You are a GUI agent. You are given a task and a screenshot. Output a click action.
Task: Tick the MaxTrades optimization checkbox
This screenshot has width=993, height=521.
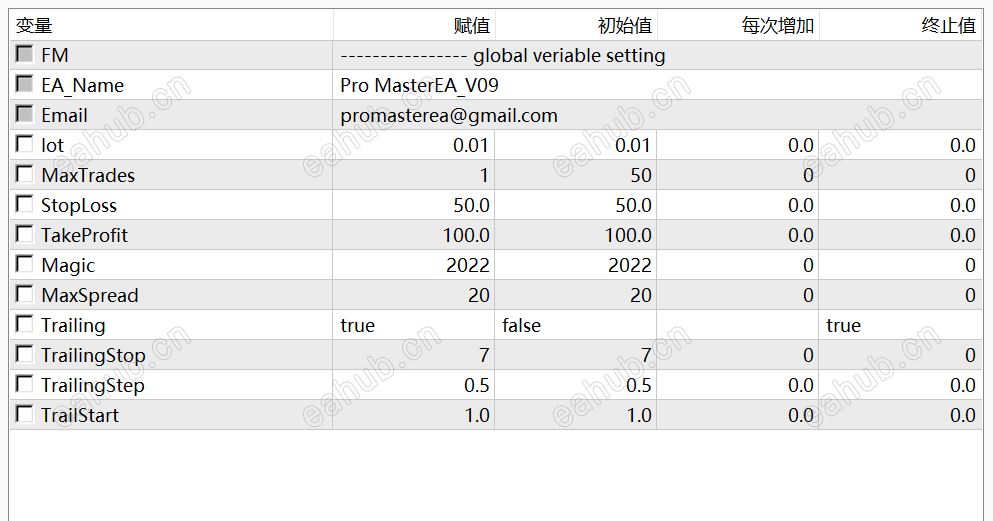(24, 174)
